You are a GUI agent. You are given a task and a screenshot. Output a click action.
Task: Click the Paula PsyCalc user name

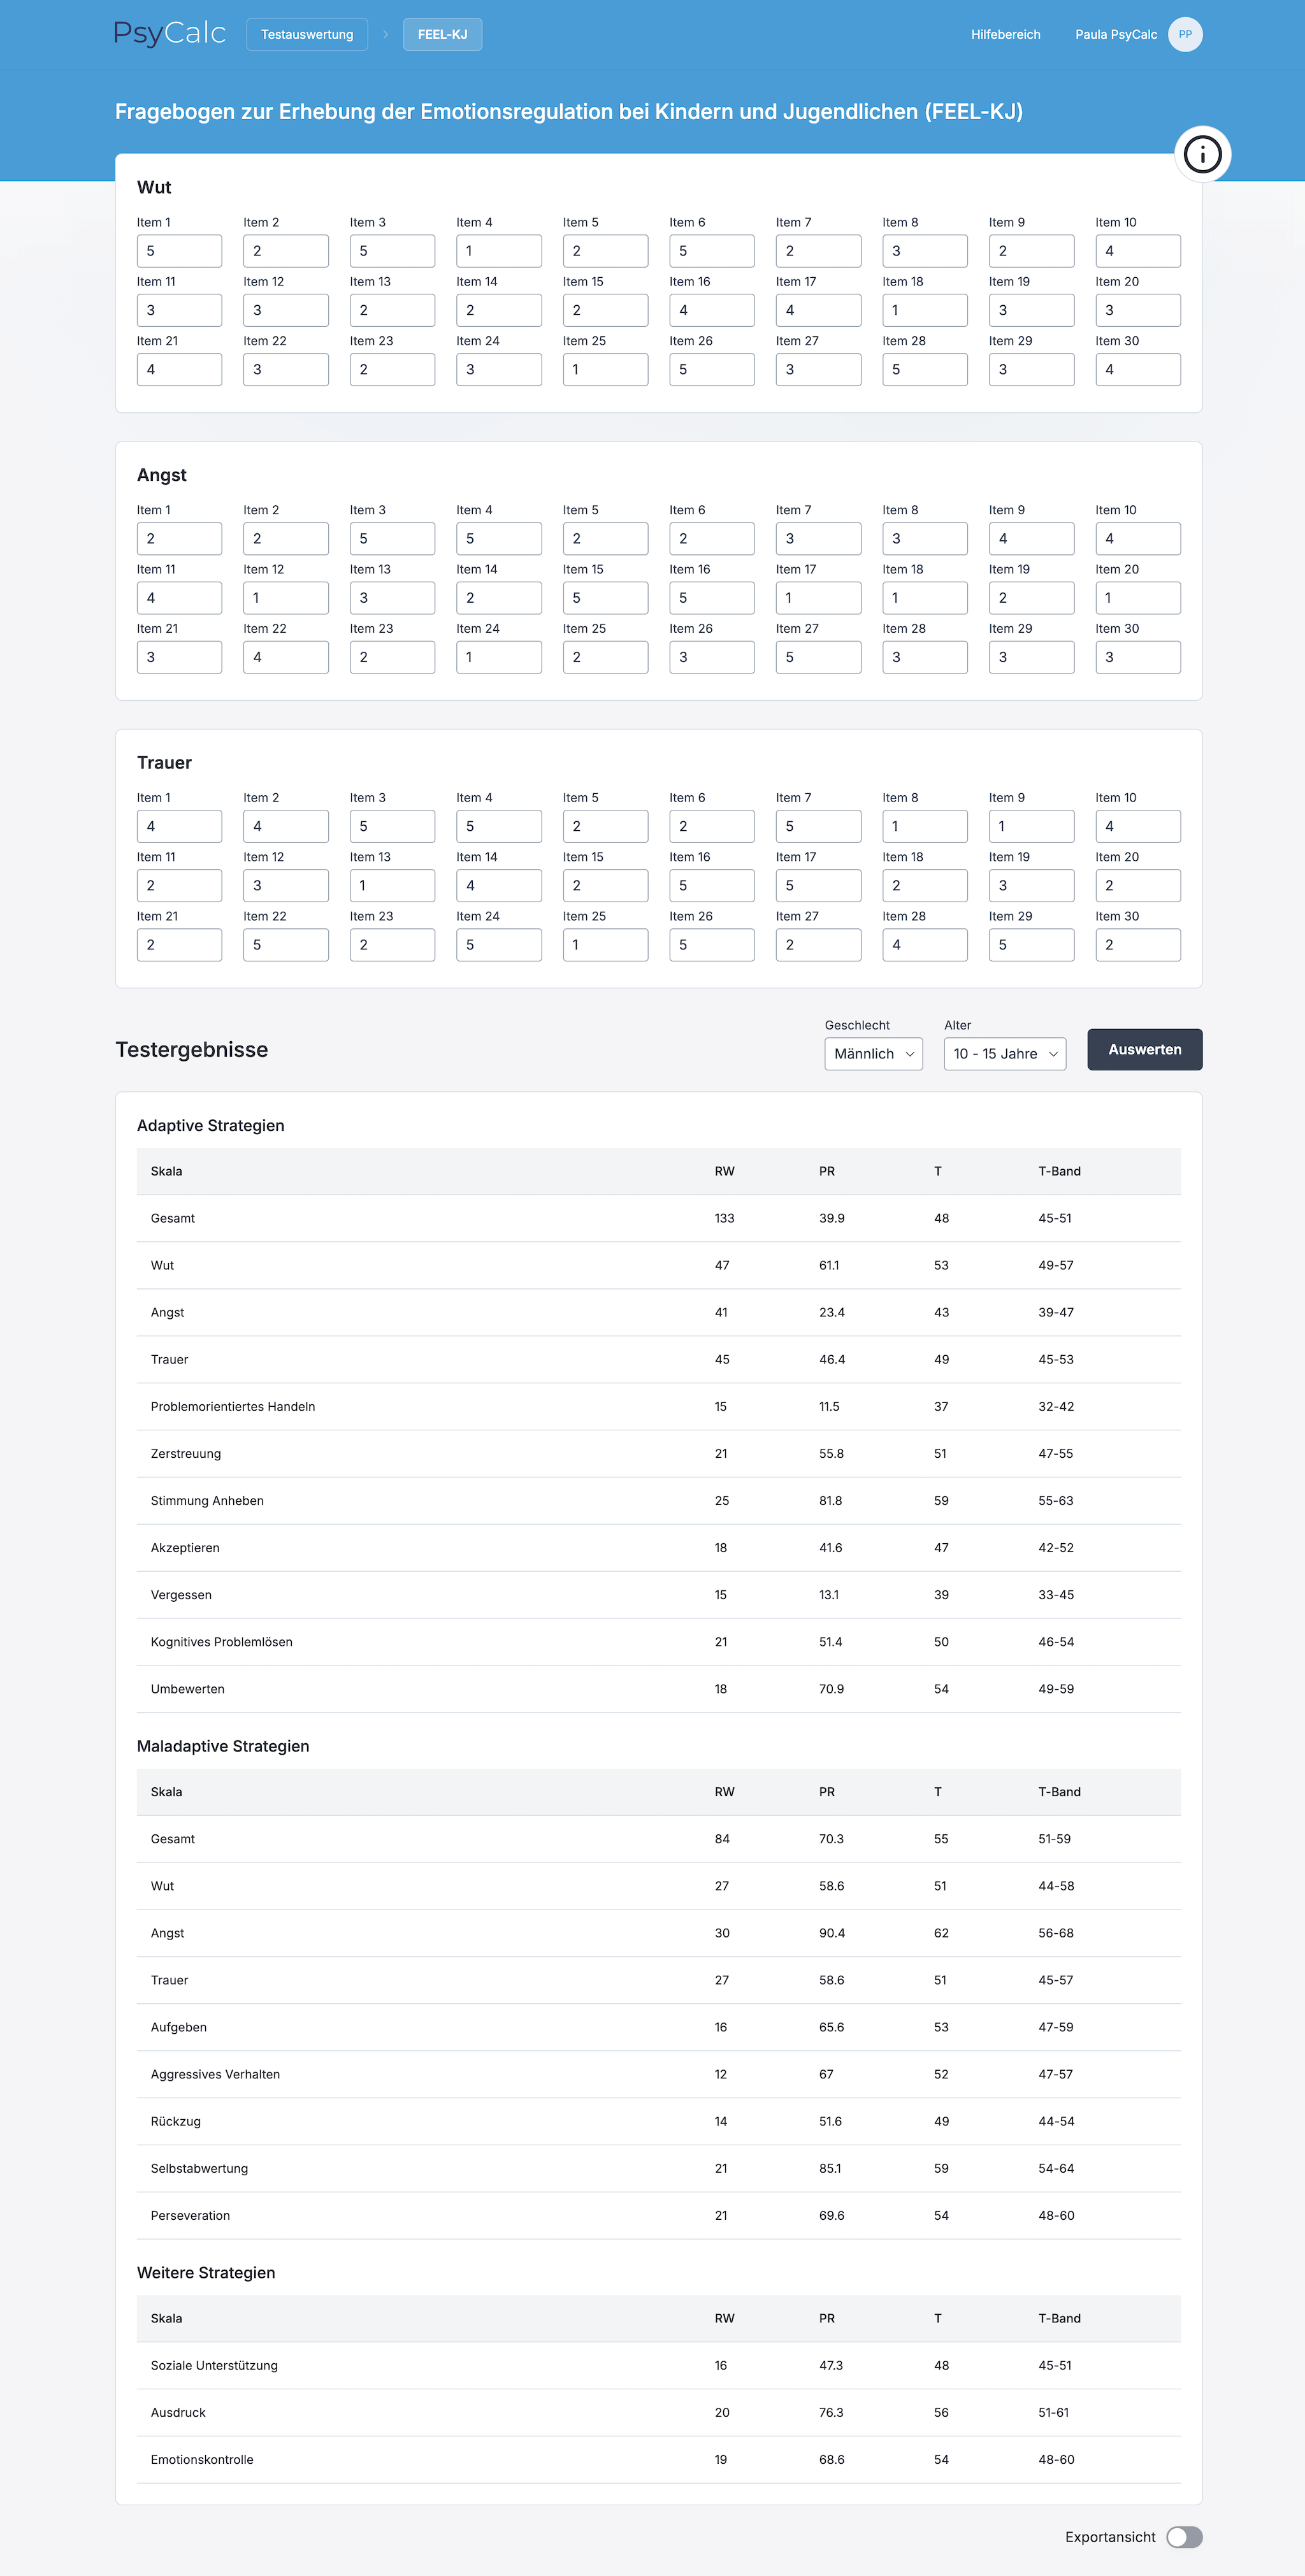tap(1115, 34)
